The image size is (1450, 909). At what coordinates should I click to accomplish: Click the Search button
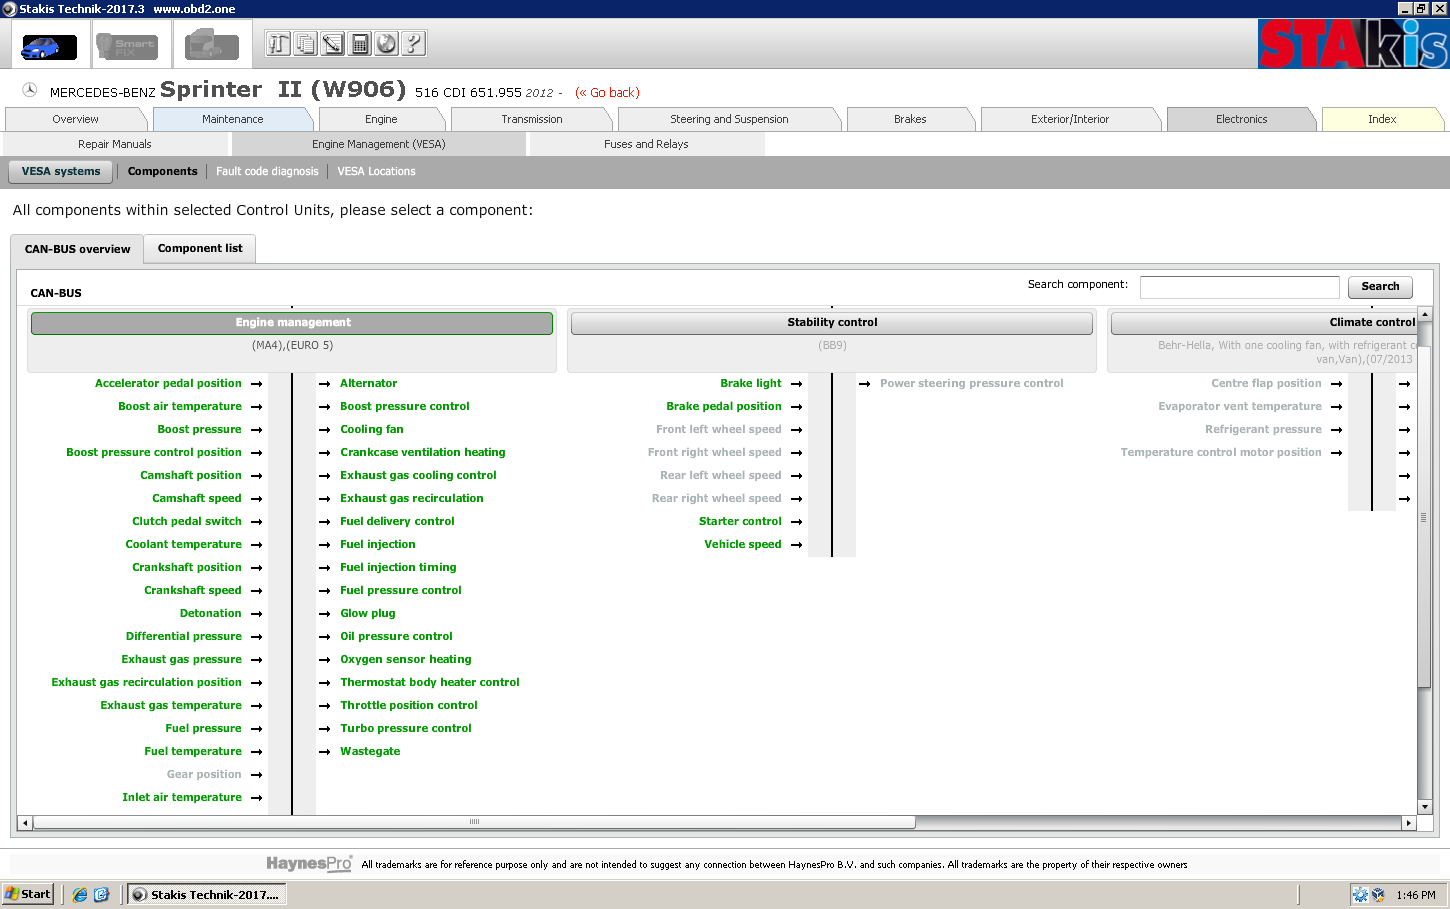click(1379, 287)
